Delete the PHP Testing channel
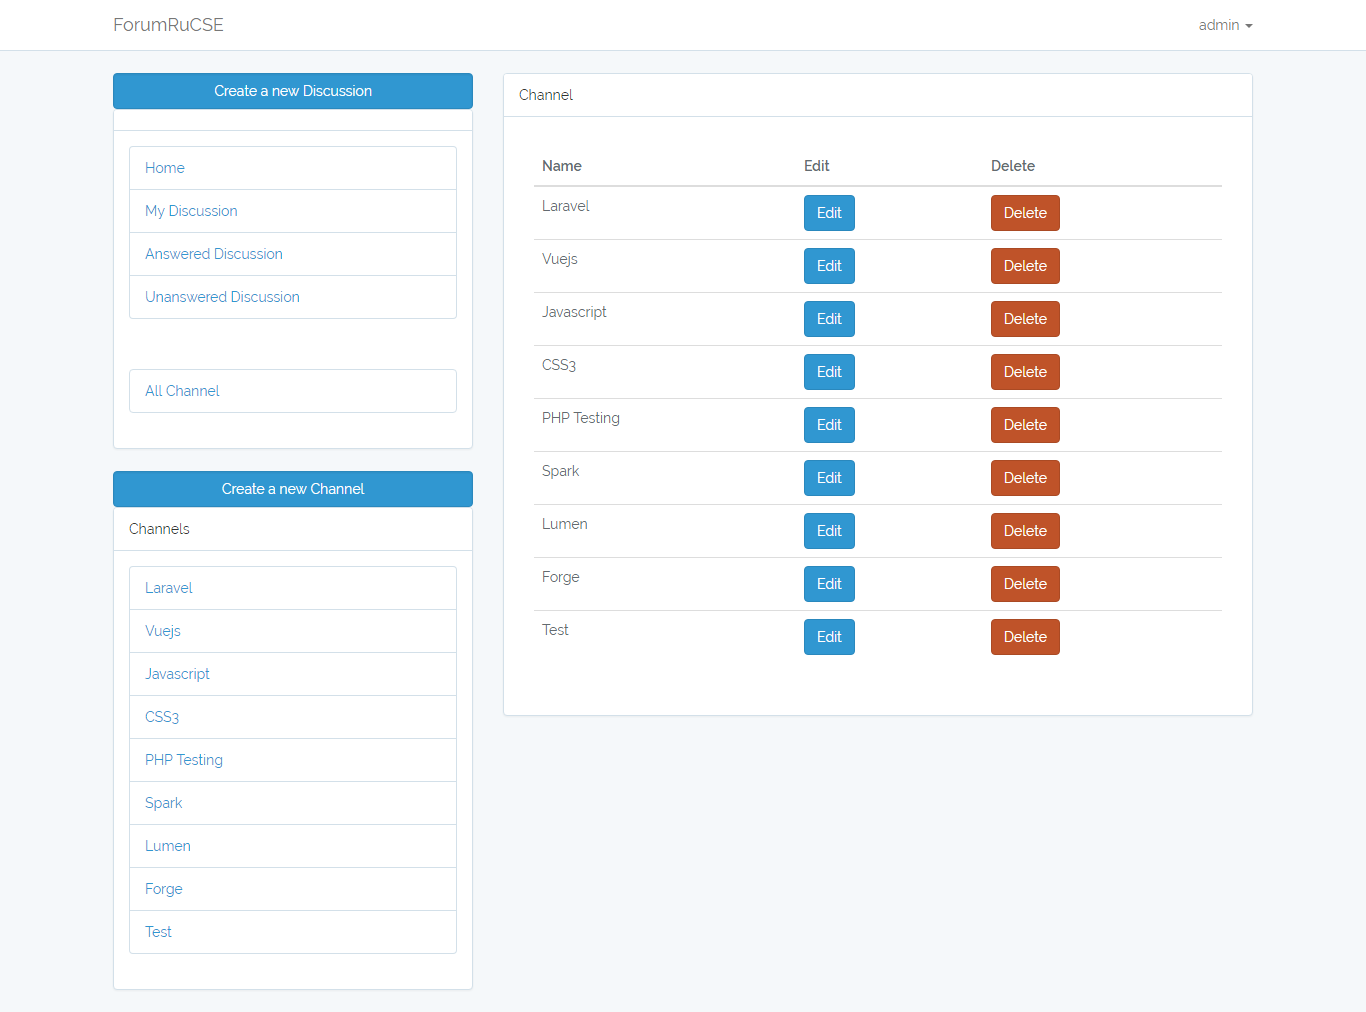Screen dimensions: 1366x1012 point(1025,425)
